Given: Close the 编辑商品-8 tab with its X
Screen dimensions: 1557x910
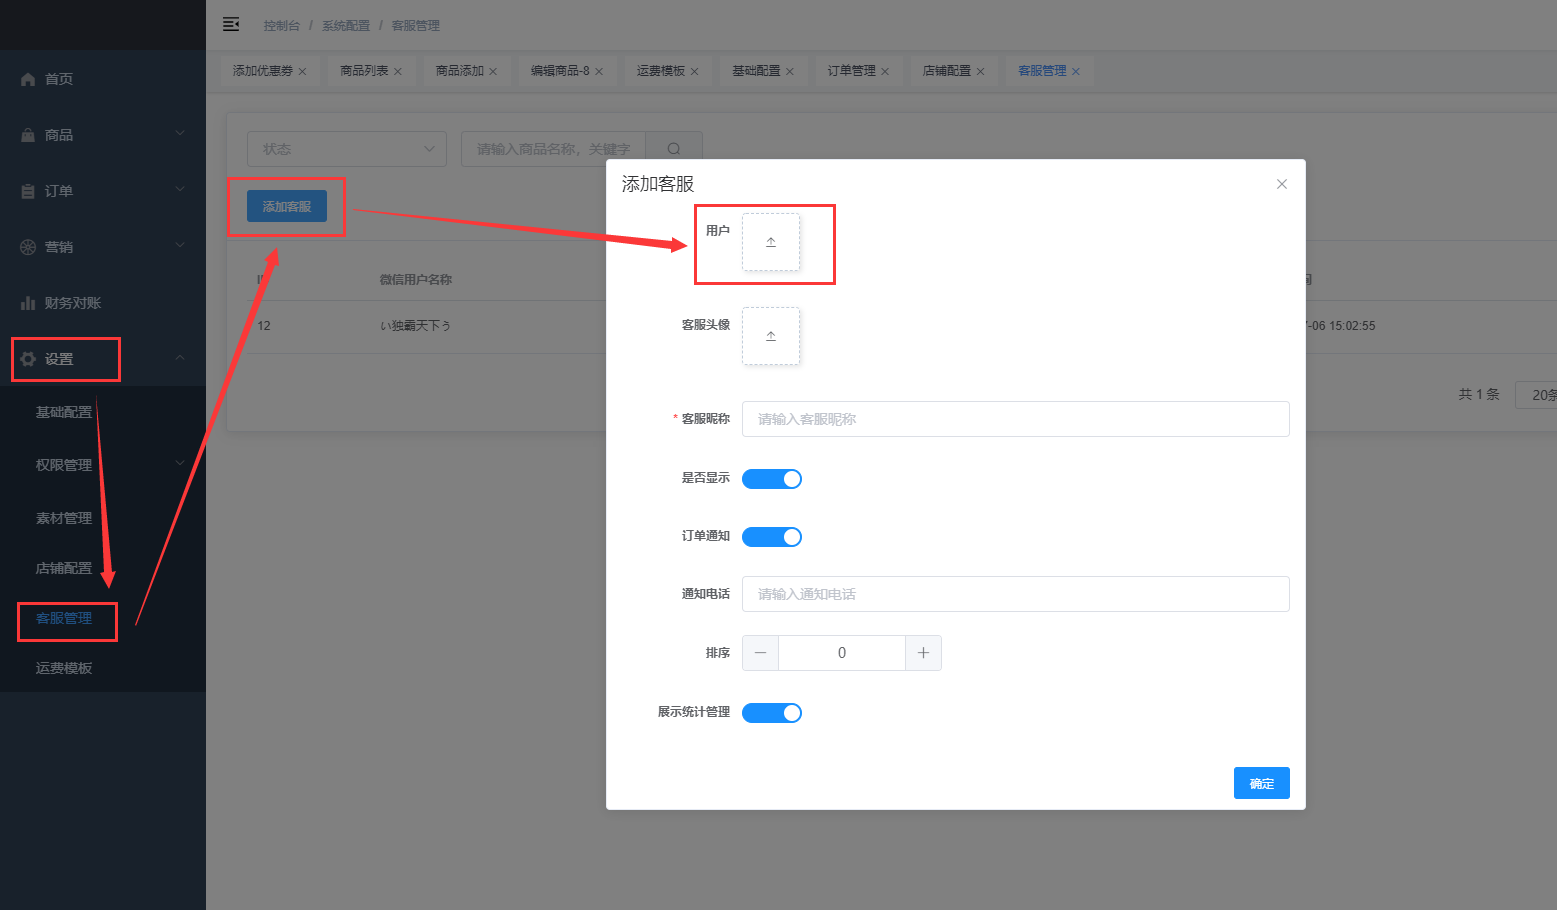Looking at the screenshot, I should point(599,72).
